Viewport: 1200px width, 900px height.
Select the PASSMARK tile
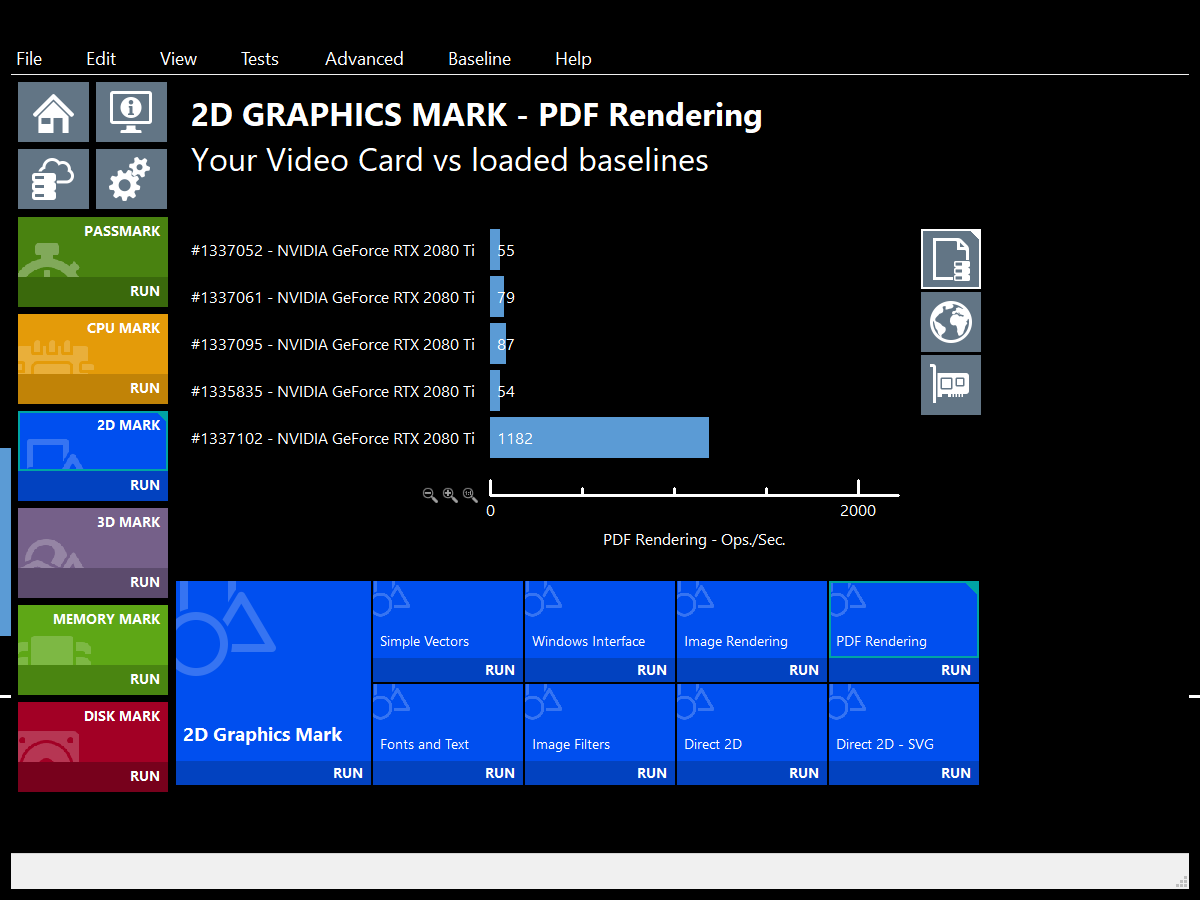pyautogui.click(x=93, y=247)
